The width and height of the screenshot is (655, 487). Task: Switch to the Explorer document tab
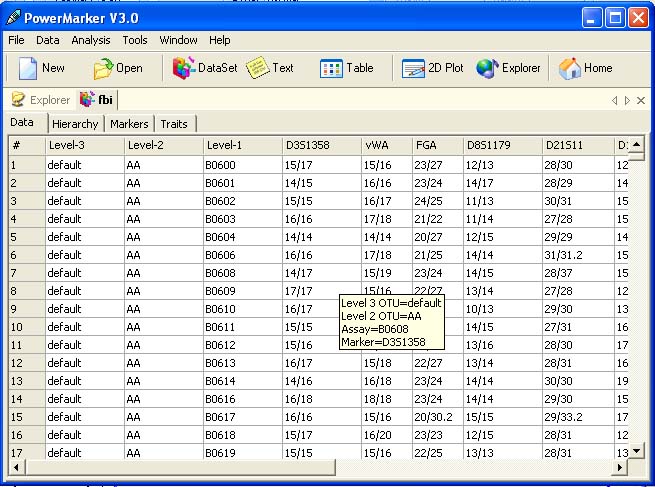tap(41, 100)
